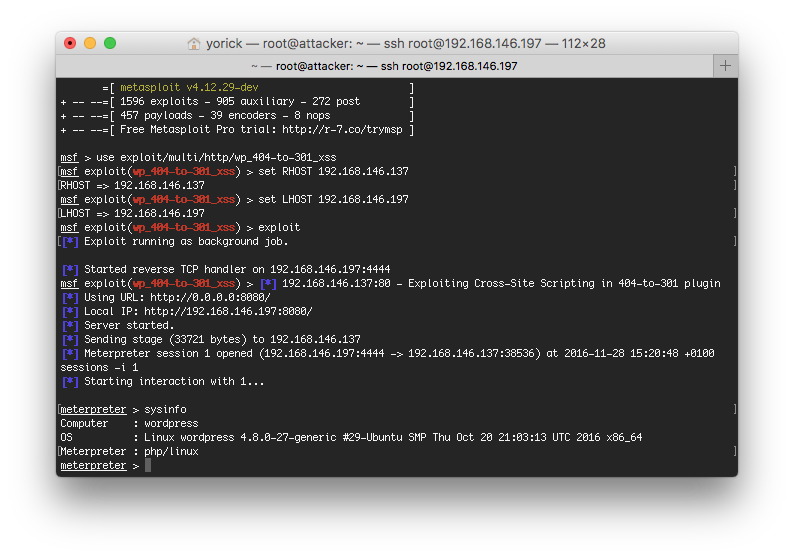Click the 'set RHOST 192.168.146.137' command
This screenshot has width=794, height=557.
(x=333, y=172)
